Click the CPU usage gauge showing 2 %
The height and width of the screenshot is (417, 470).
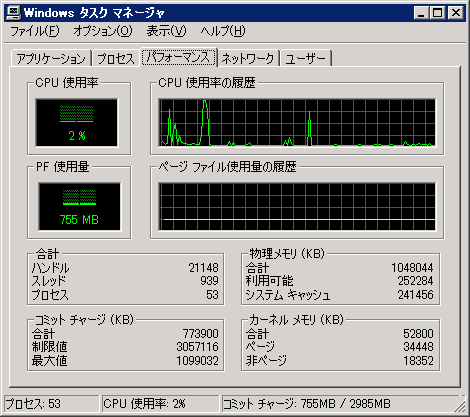[x=77, y=122]
